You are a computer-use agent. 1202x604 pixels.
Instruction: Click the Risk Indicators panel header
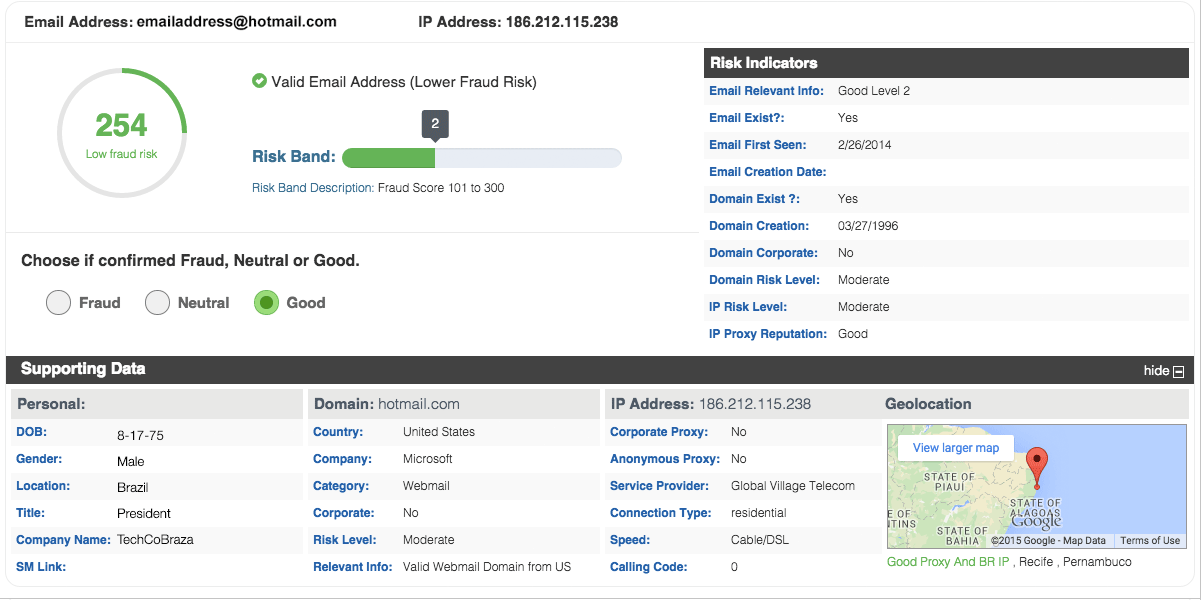coord(764,63)
